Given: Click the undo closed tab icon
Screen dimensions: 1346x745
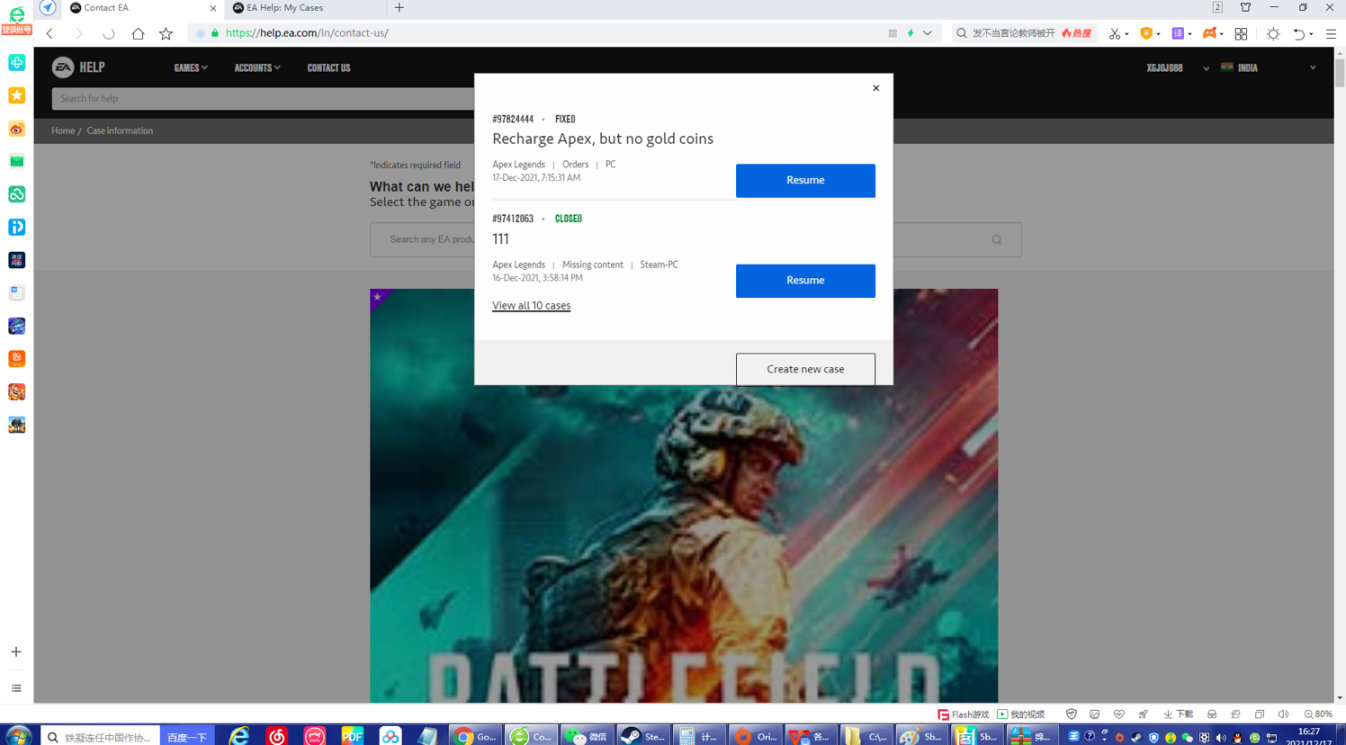Looking at the screenshot, I should [1298, 33].
